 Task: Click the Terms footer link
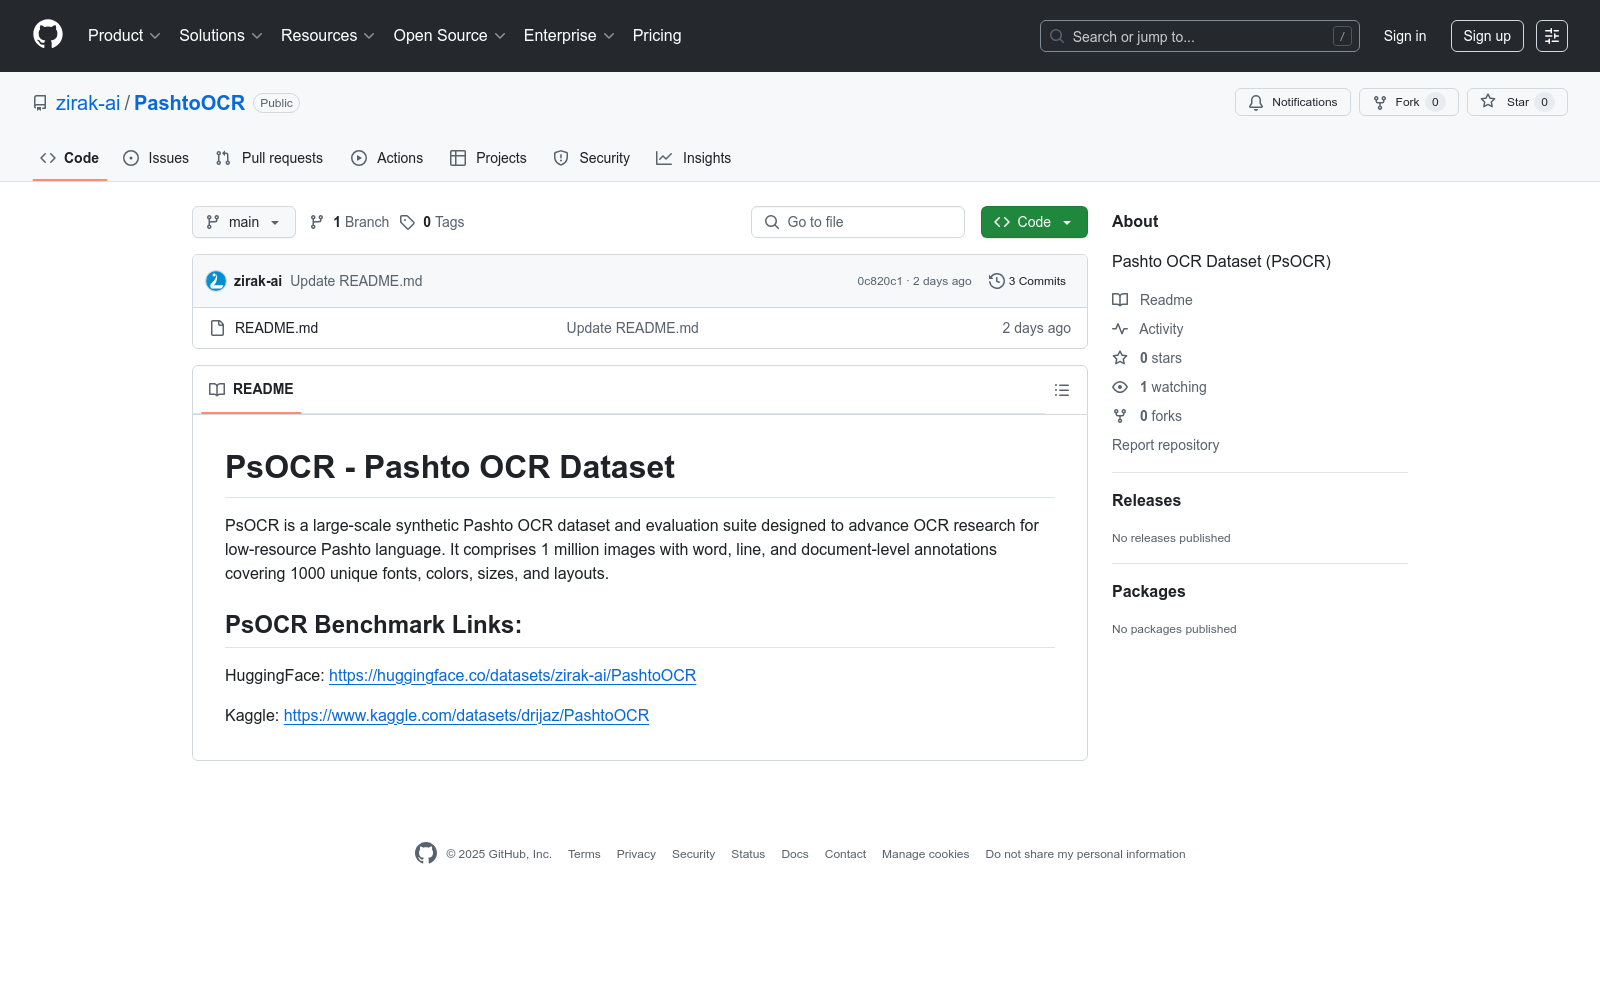click(584, 854)
